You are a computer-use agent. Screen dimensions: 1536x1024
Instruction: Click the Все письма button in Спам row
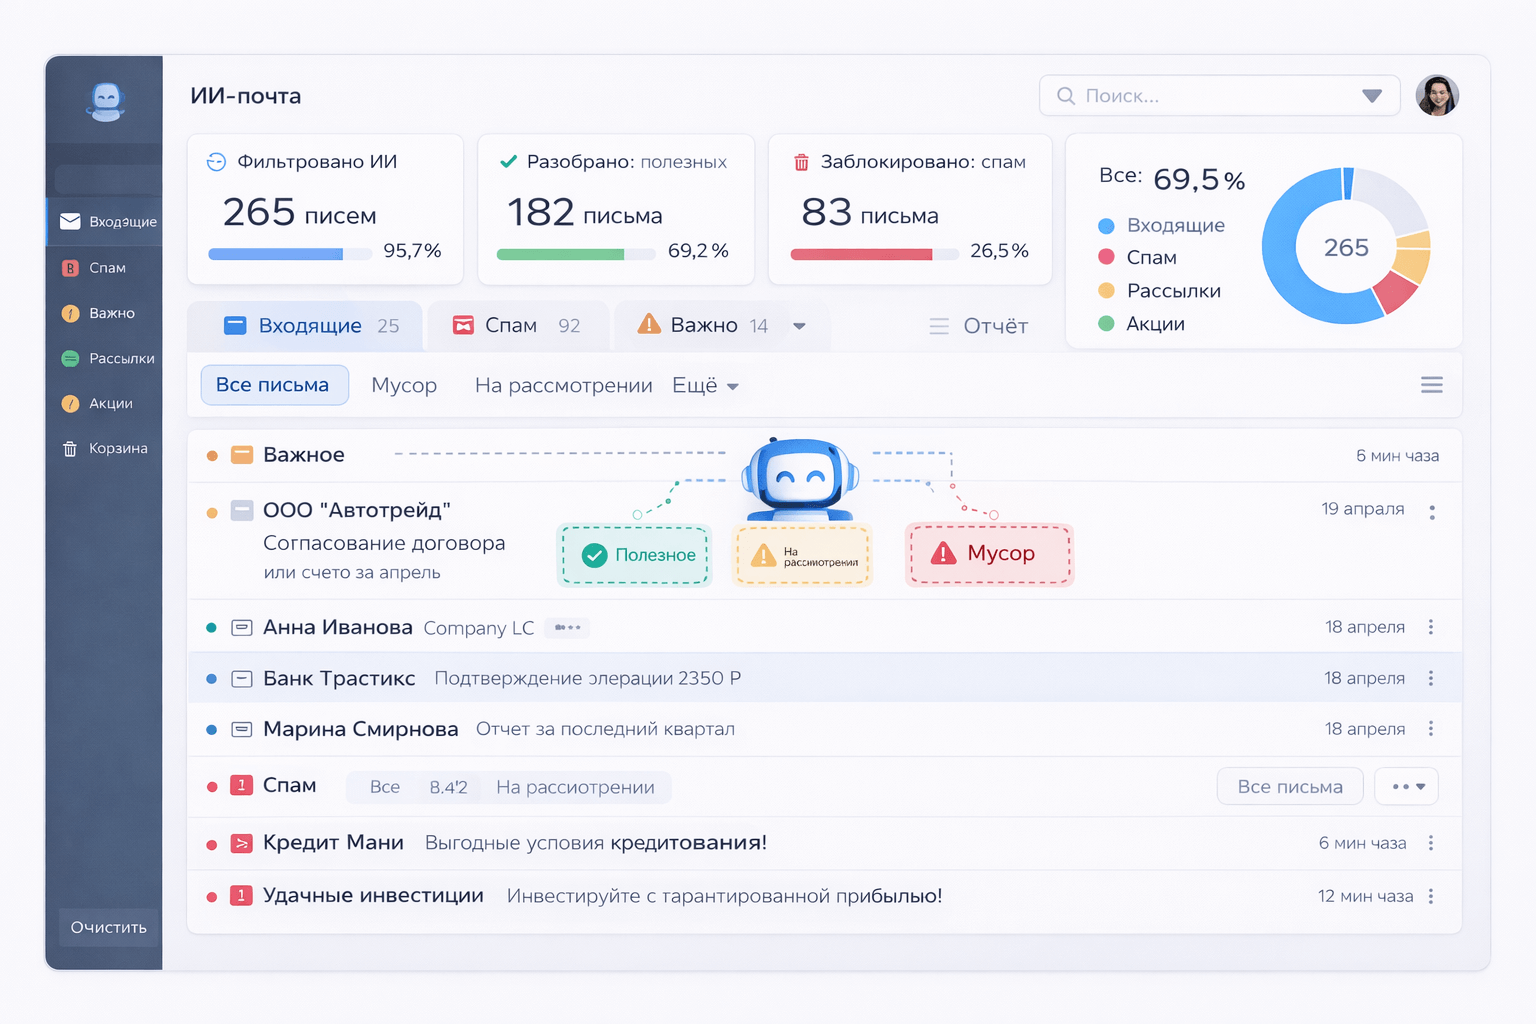(1289, 787)
